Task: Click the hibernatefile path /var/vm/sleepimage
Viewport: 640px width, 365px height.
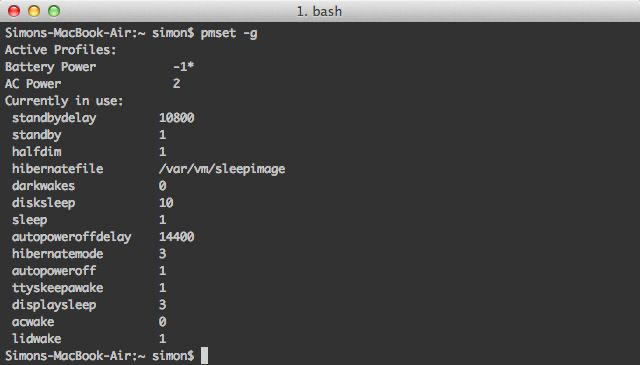Action: [x=222, y=169]
